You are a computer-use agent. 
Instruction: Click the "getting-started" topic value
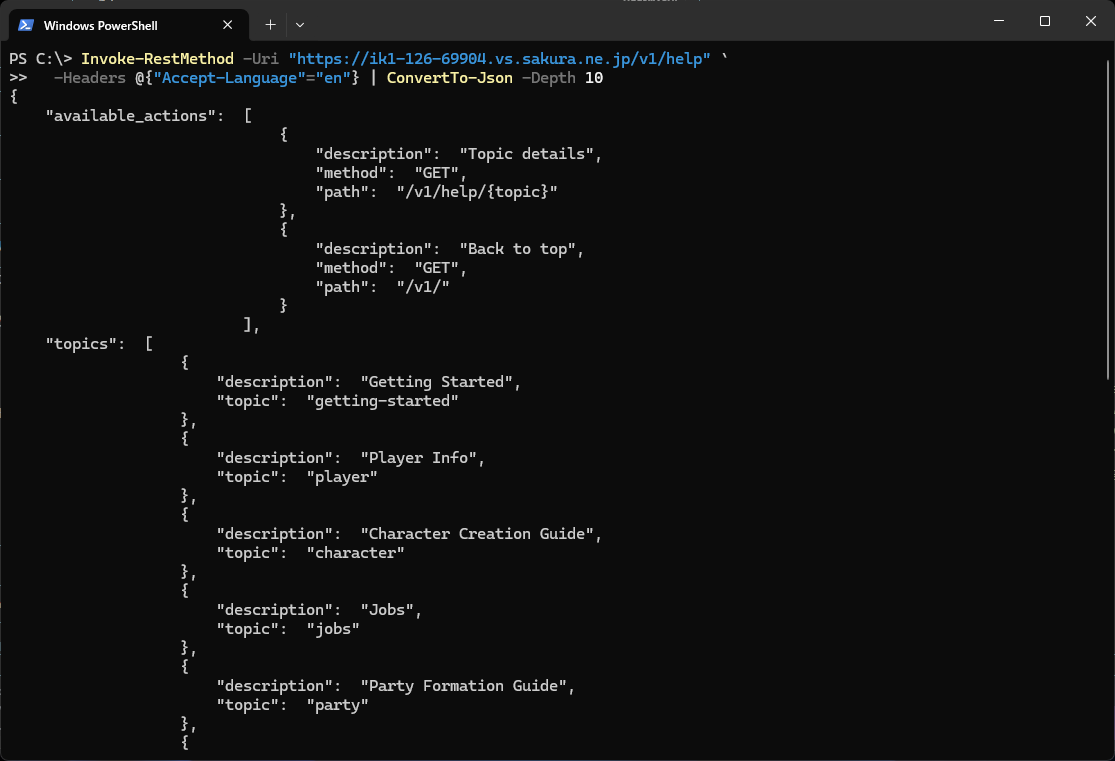[x=382, y=401]
